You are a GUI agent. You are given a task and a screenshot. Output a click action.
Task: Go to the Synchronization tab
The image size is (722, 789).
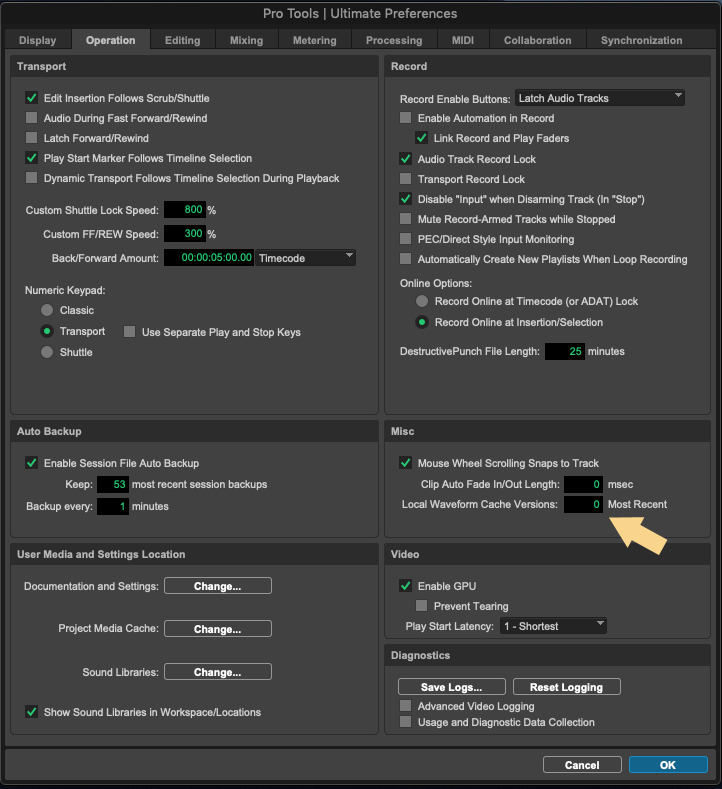tap(641, 40)
